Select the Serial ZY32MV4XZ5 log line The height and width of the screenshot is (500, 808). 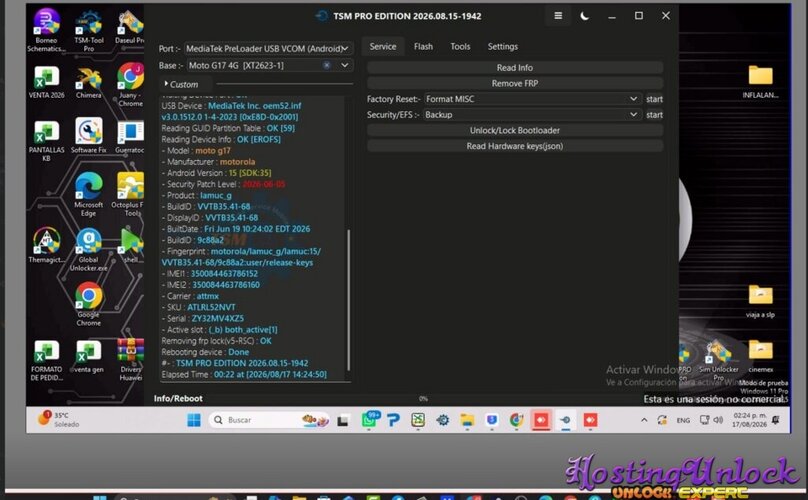(203, 319)
